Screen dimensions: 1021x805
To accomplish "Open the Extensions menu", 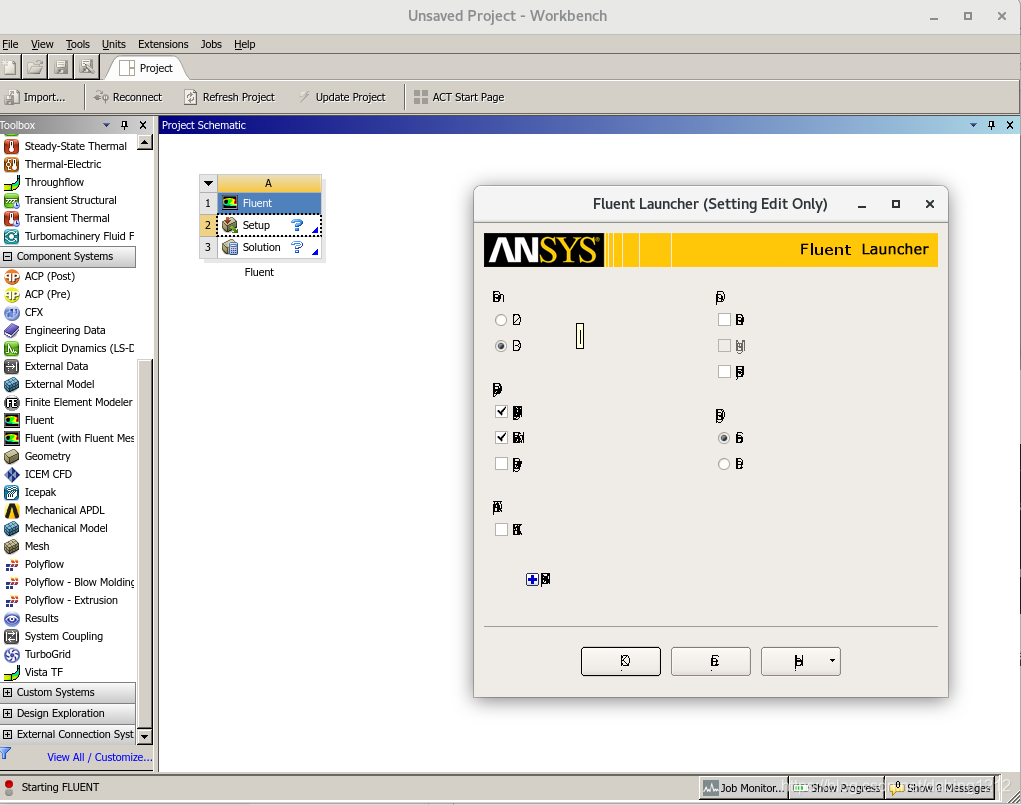I will [x=163, y=44].
